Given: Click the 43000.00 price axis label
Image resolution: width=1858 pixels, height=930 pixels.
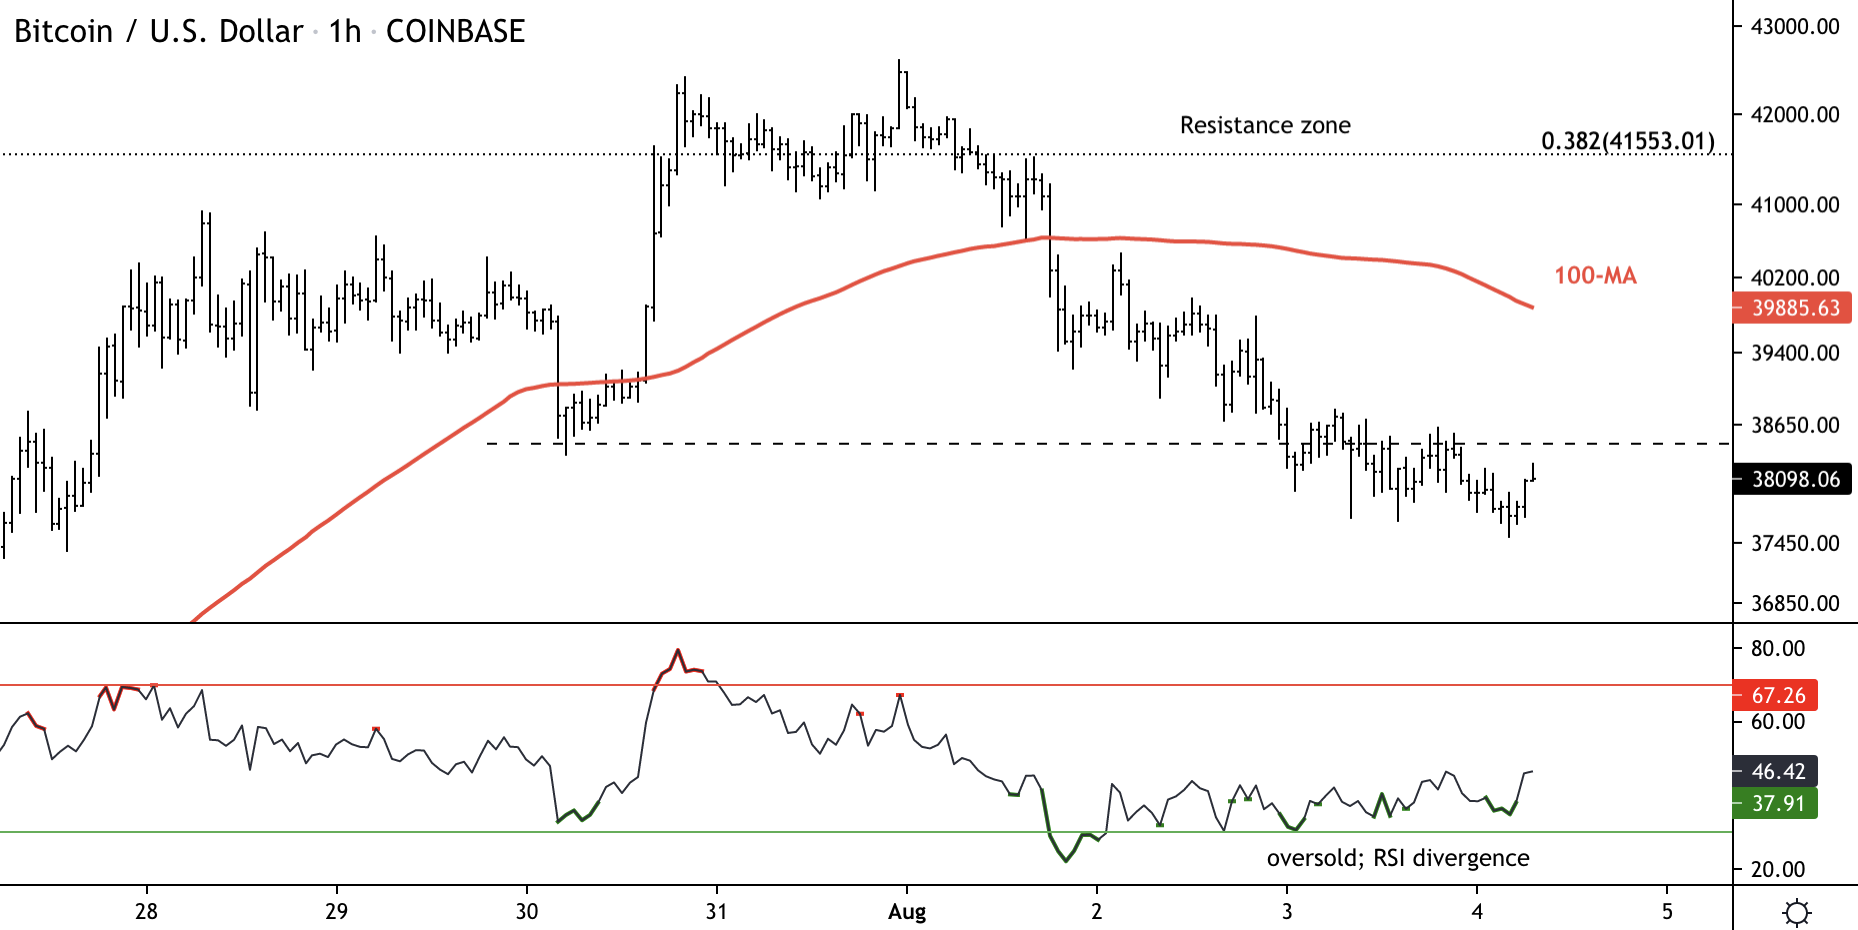Looking at the screenshot, I should click(x=1795, y=27).
